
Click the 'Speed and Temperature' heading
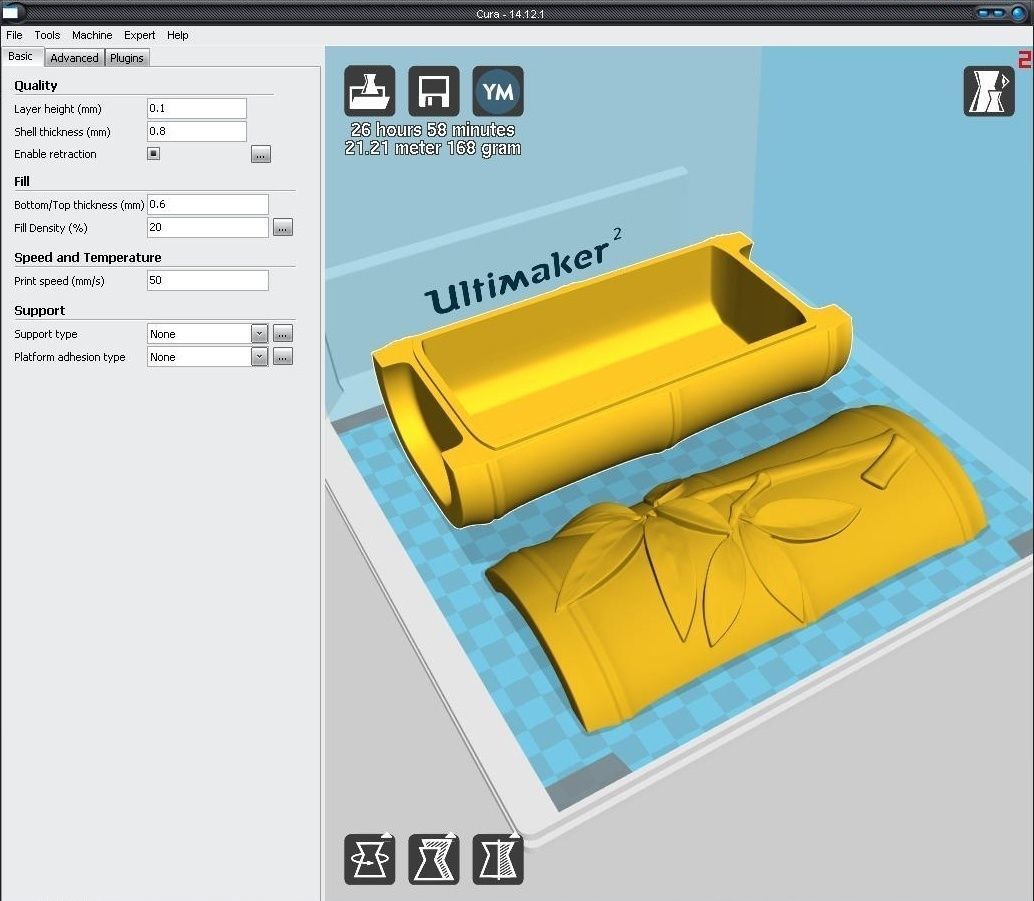(88, 257)
